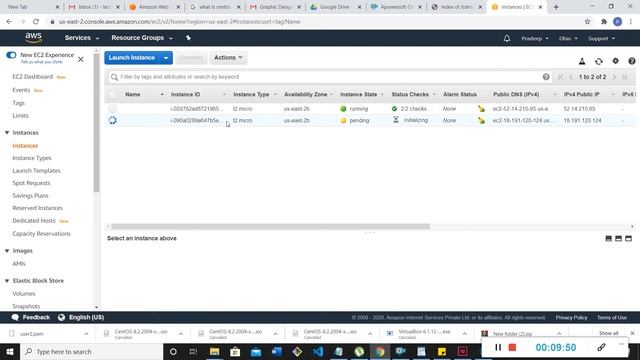The width and height of the screenshot is (640, 360).
Task: Open the Services menu
Action: pyautogui.click(x=82, y=38)
